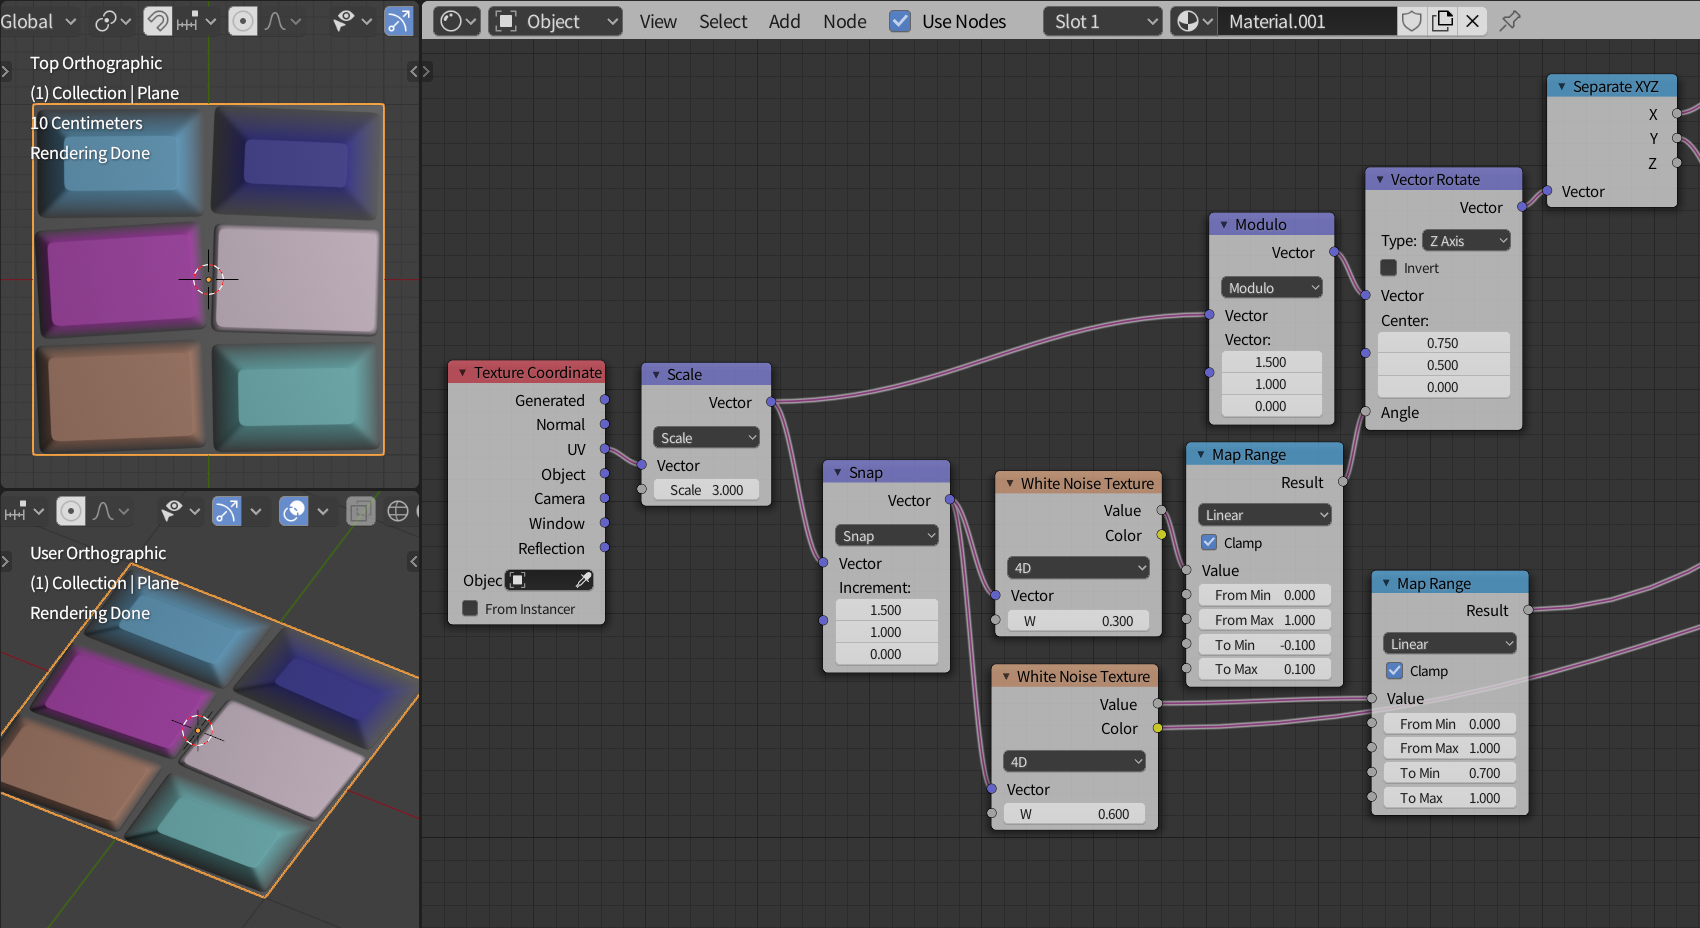Click the pin icon in the material header
This screenshot has height=928, width=1700.
click(1510, 21)
